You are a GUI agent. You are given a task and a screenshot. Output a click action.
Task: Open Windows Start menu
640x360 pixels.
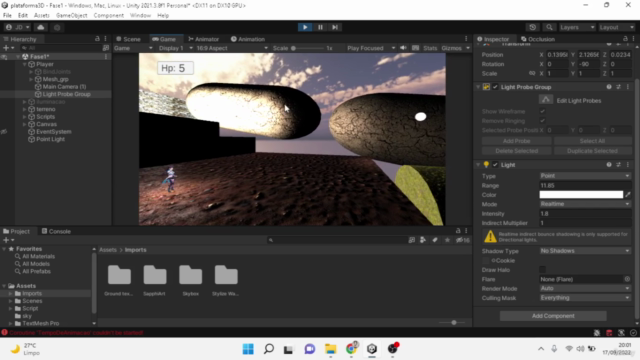point(248,349)
